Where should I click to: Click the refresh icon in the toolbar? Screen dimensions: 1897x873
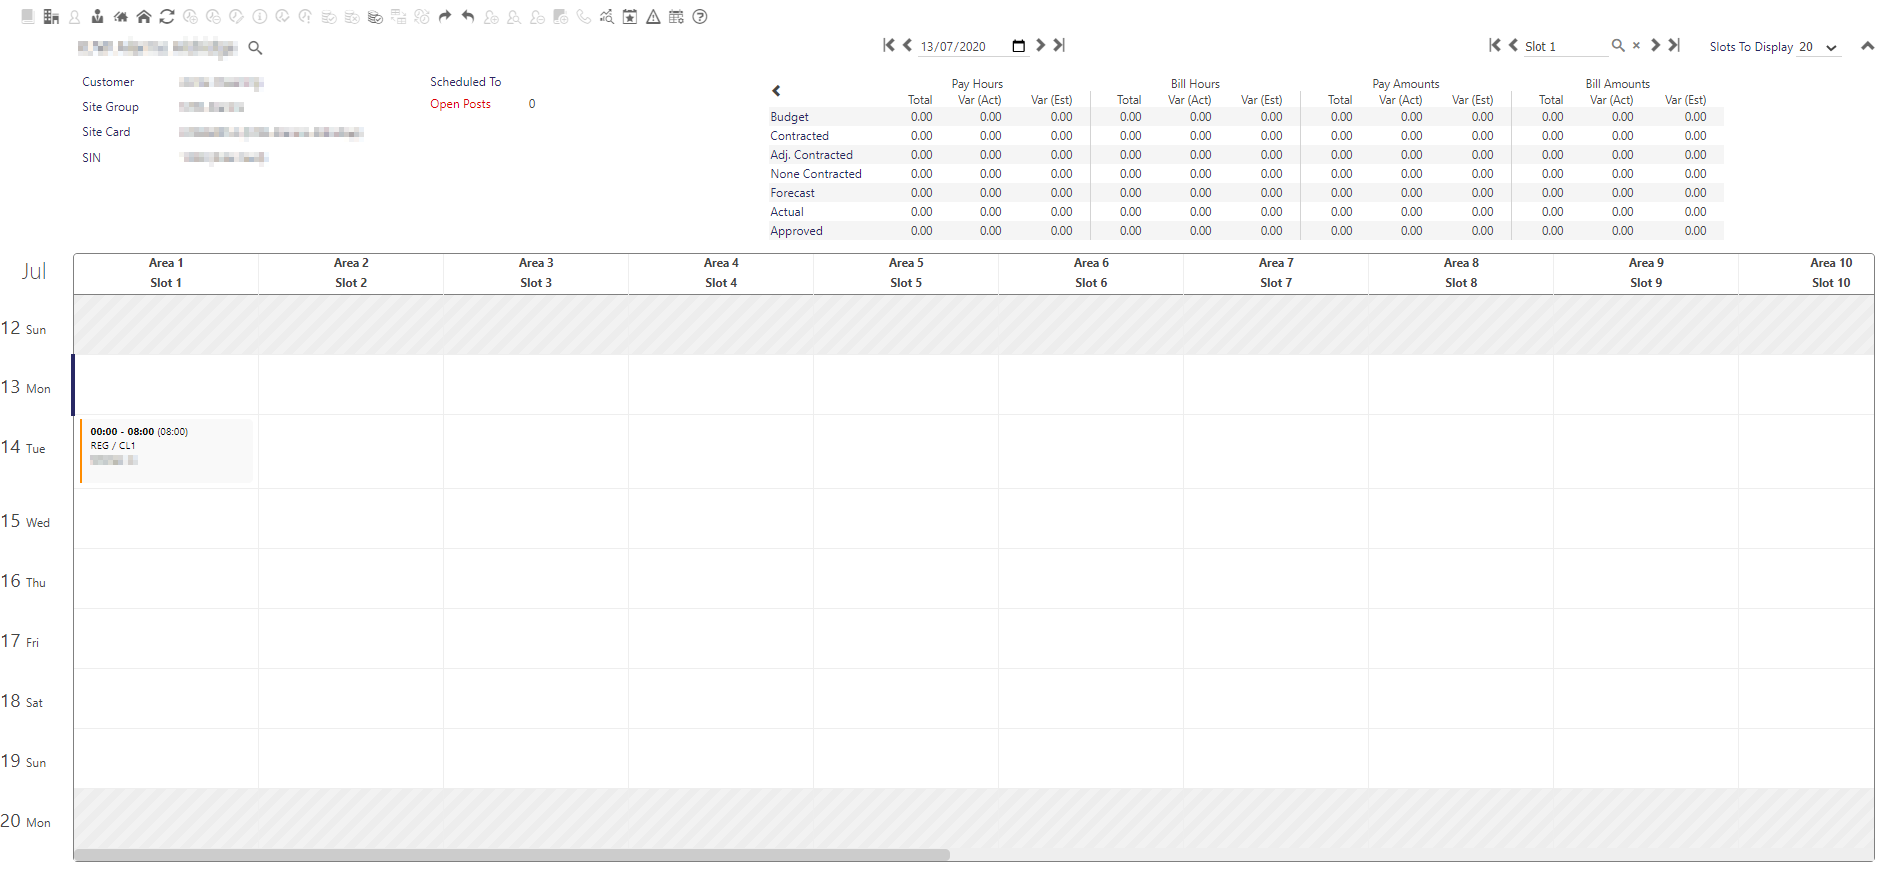(x=167, y=17)
